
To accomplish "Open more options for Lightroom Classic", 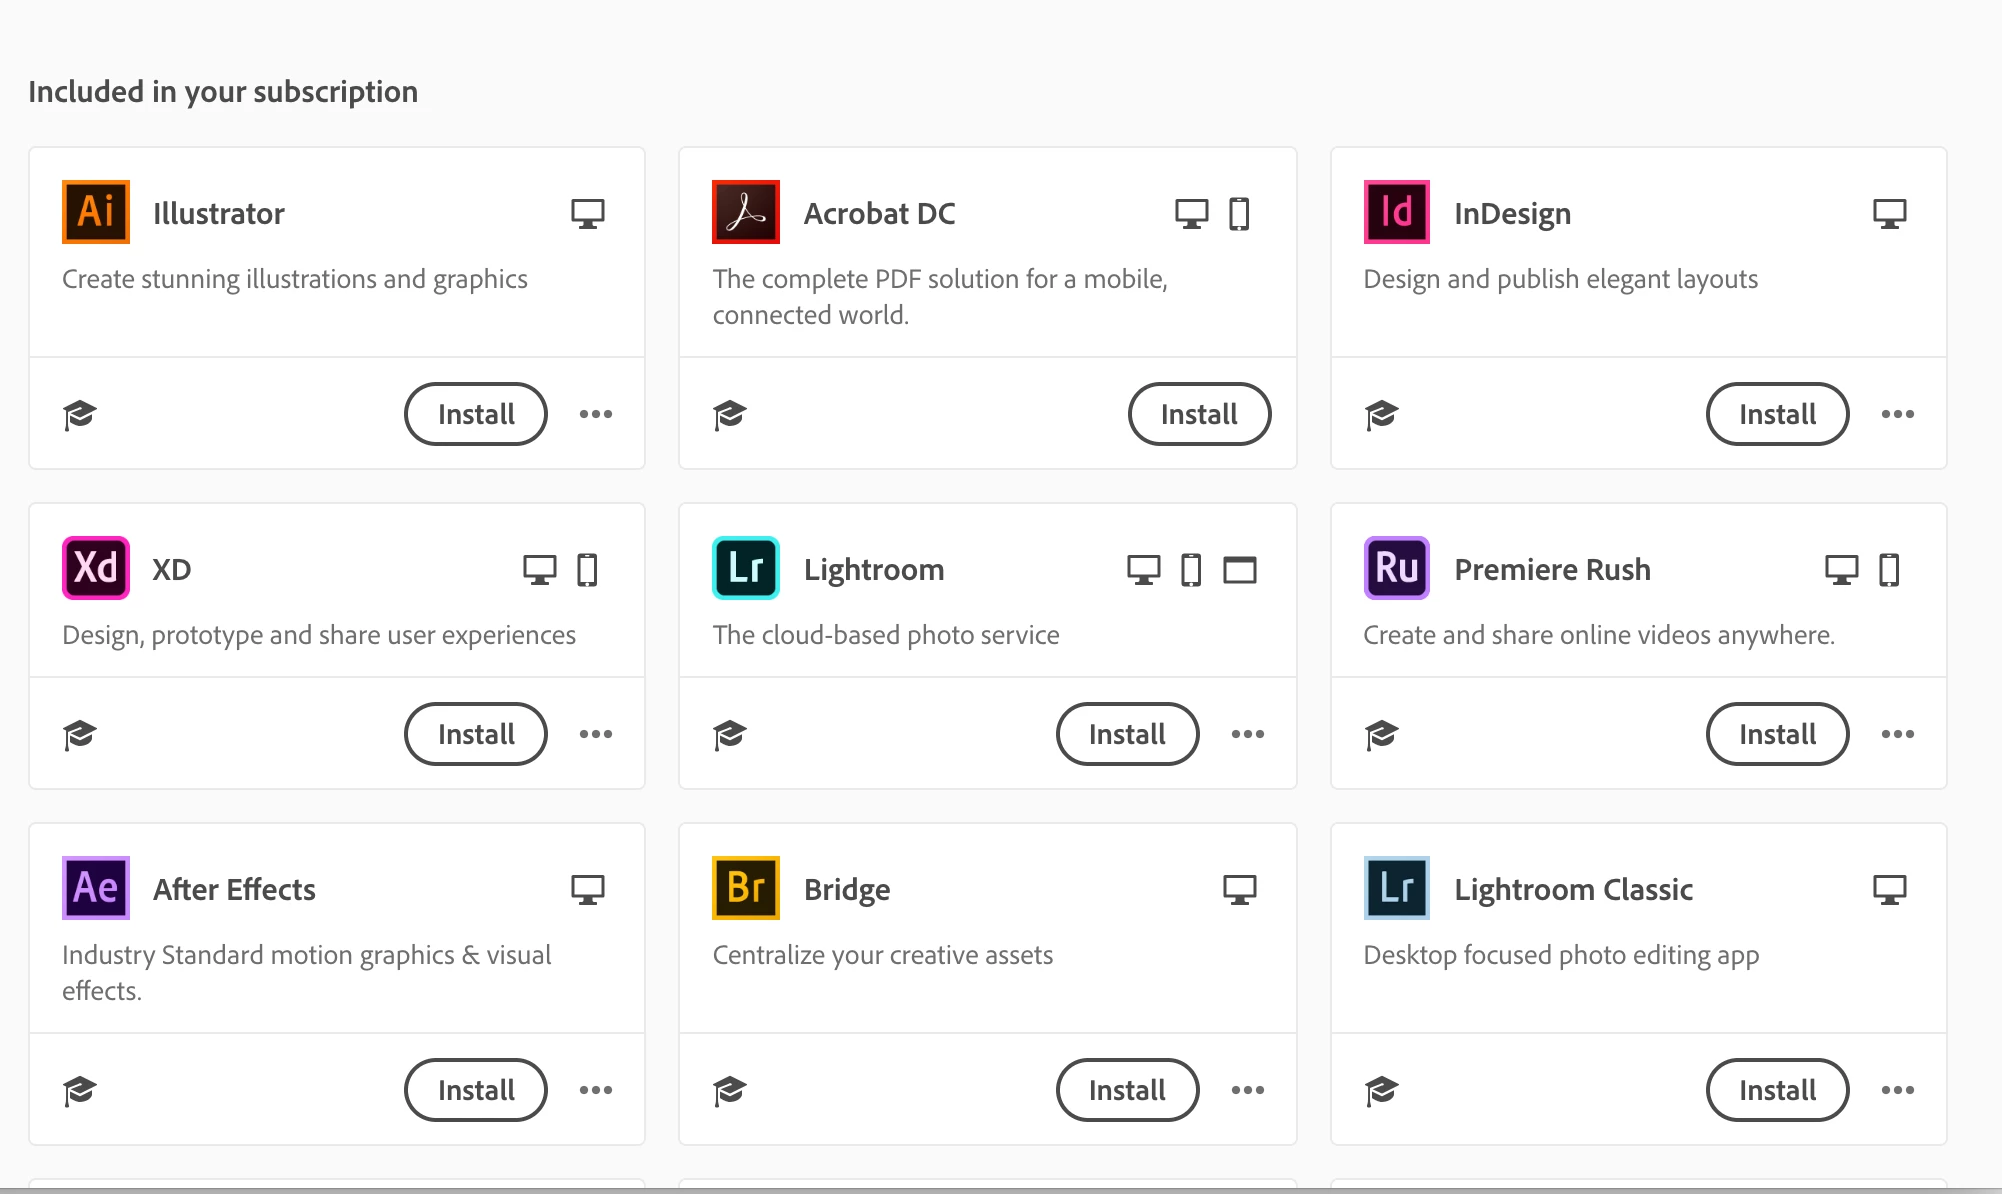I will coord(1898,1090).
